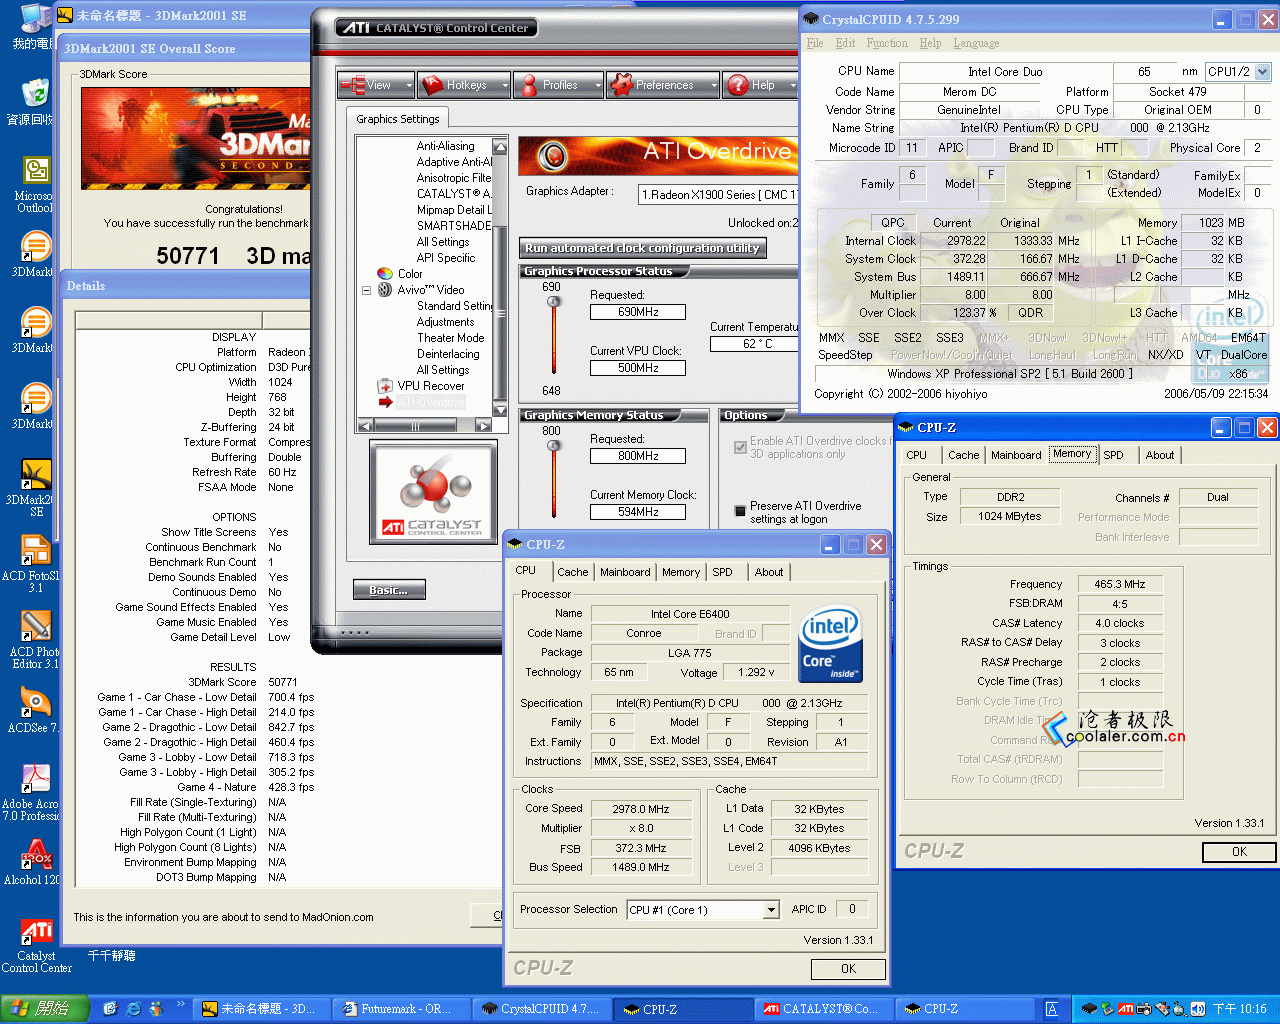This screenshot has height=1024, width=1280.
Task: Open the Recycle Bin desktop icon
Action: click(36, 93)
